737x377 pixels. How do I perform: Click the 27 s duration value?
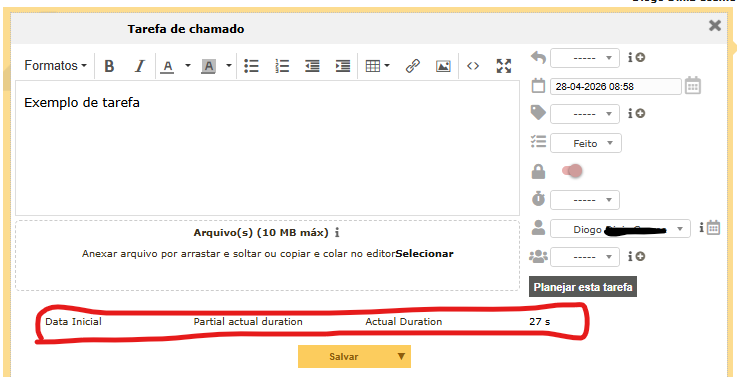pos(540,322)
